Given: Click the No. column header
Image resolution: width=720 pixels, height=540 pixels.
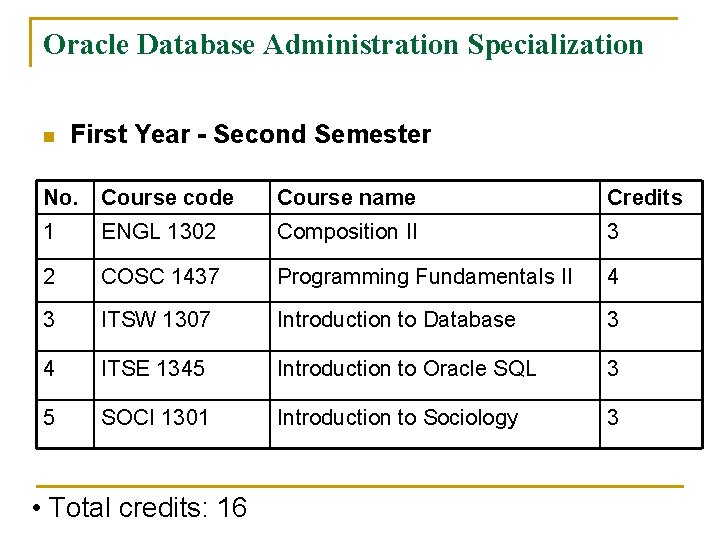Looking at the screenshot, I should pyautogui.click(x=60, y=198).
